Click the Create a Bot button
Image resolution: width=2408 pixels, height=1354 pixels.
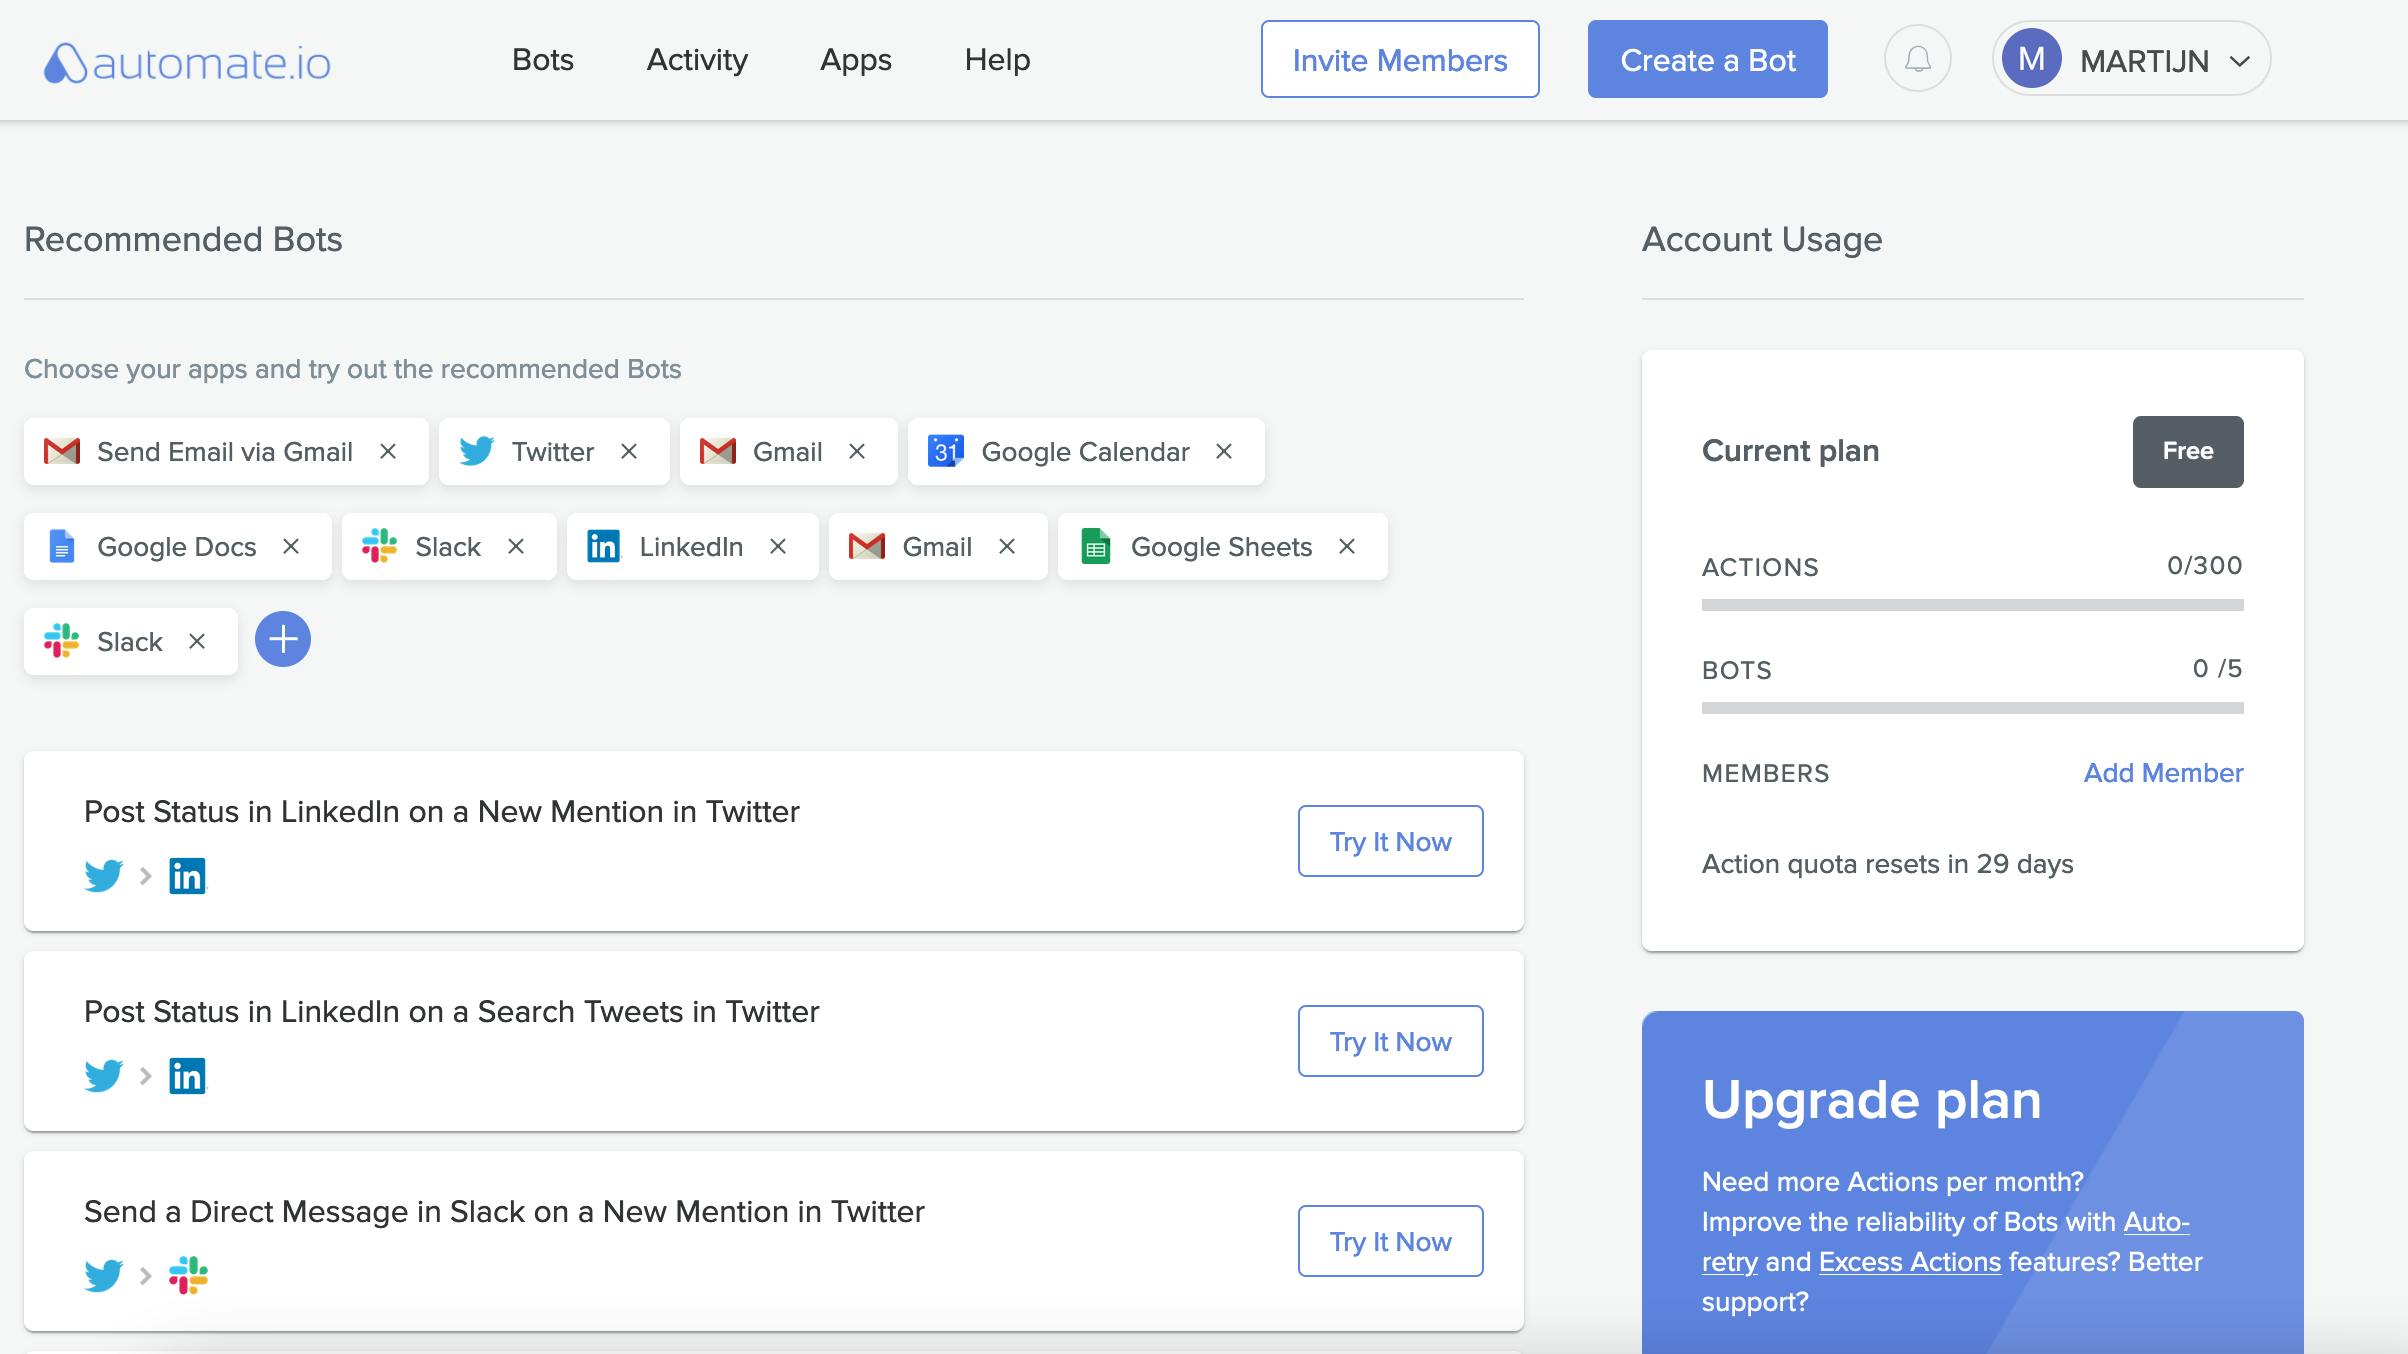pos(1707,60)
